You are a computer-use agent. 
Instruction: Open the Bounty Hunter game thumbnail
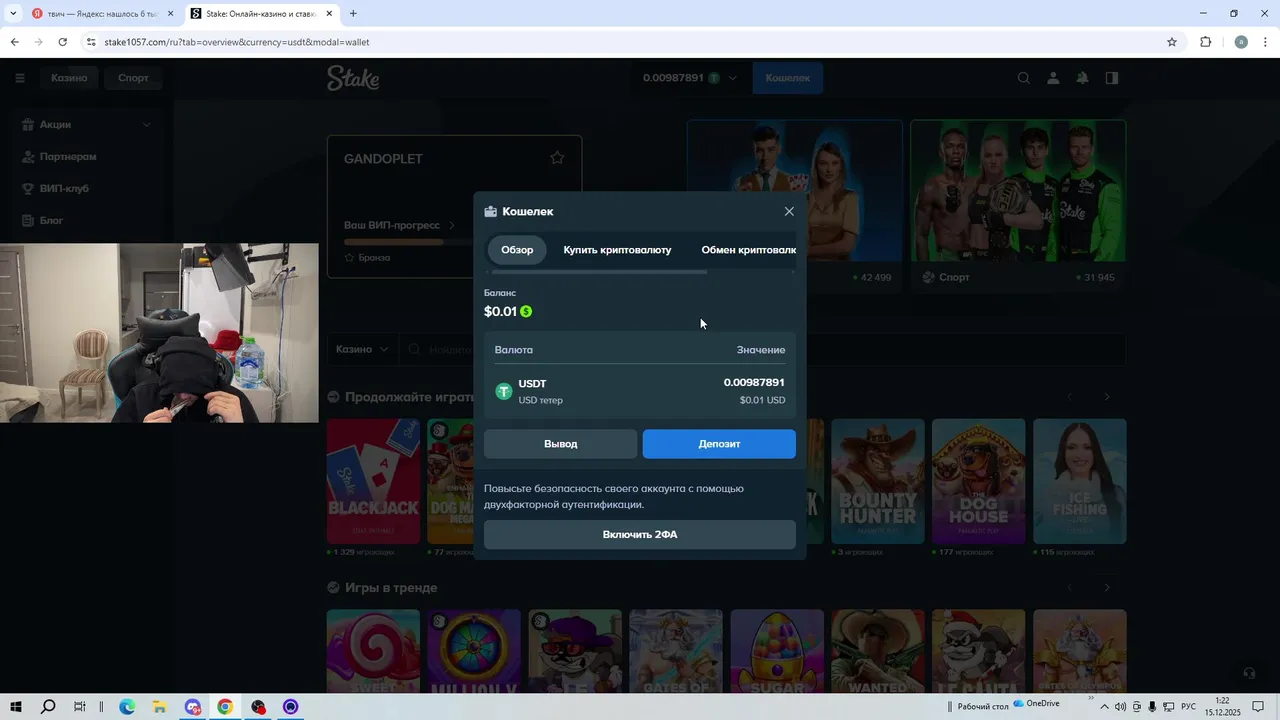878,481
